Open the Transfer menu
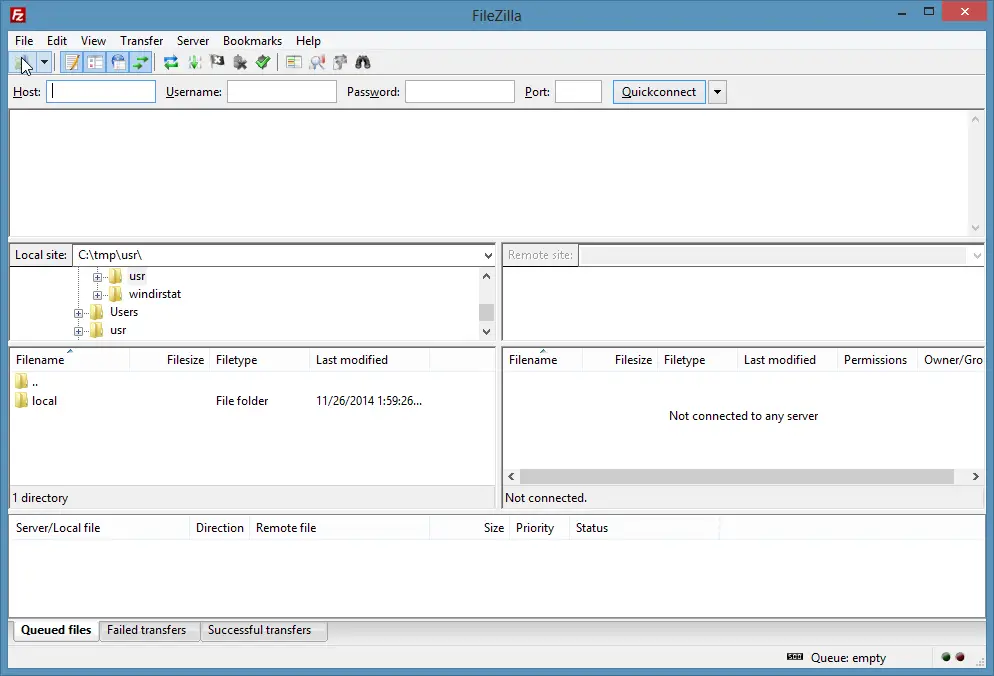994x676 pixels. point(141,41)
